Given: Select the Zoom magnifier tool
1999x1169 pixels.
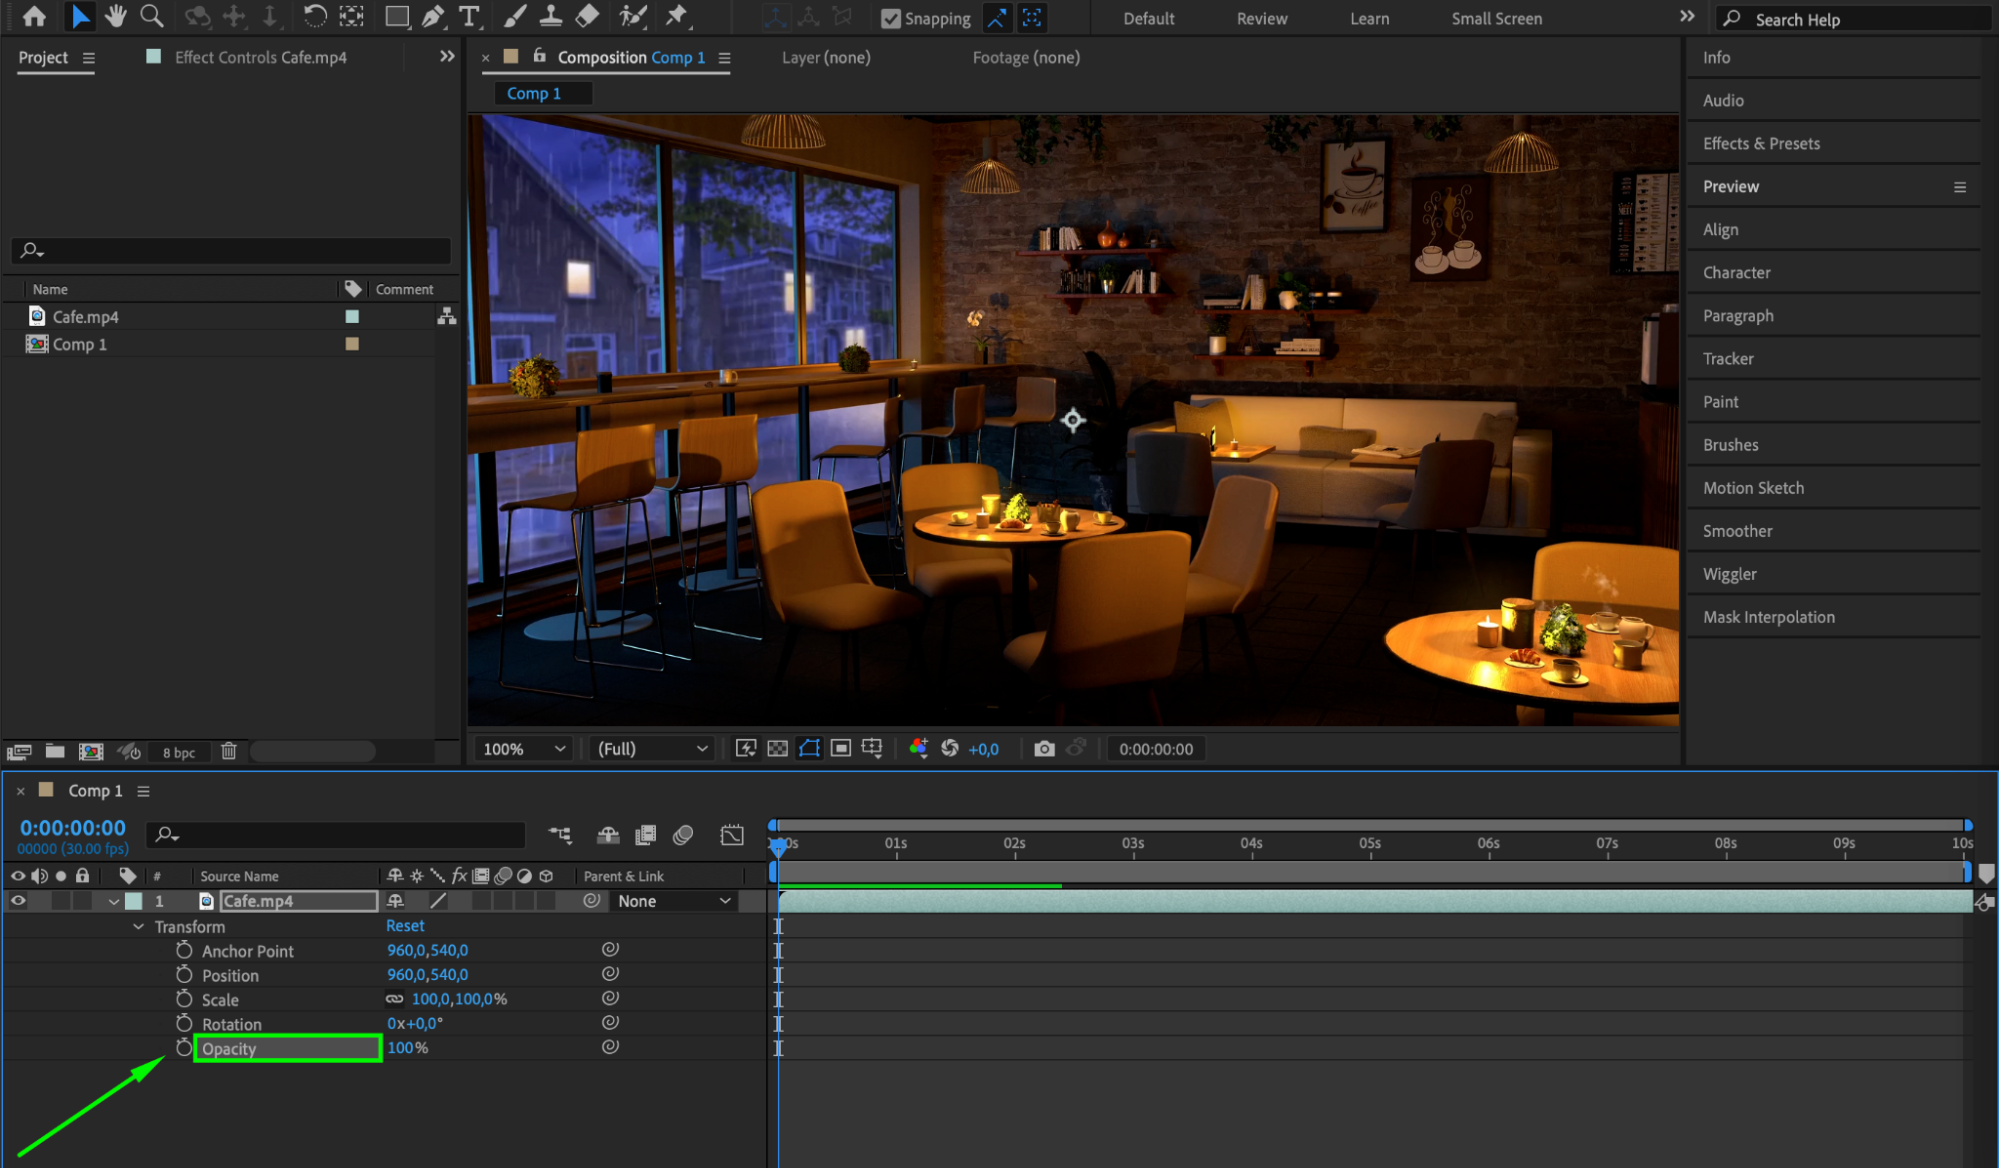Looking at the screenshot, I should pyautogui.click(x=152, y=16).
